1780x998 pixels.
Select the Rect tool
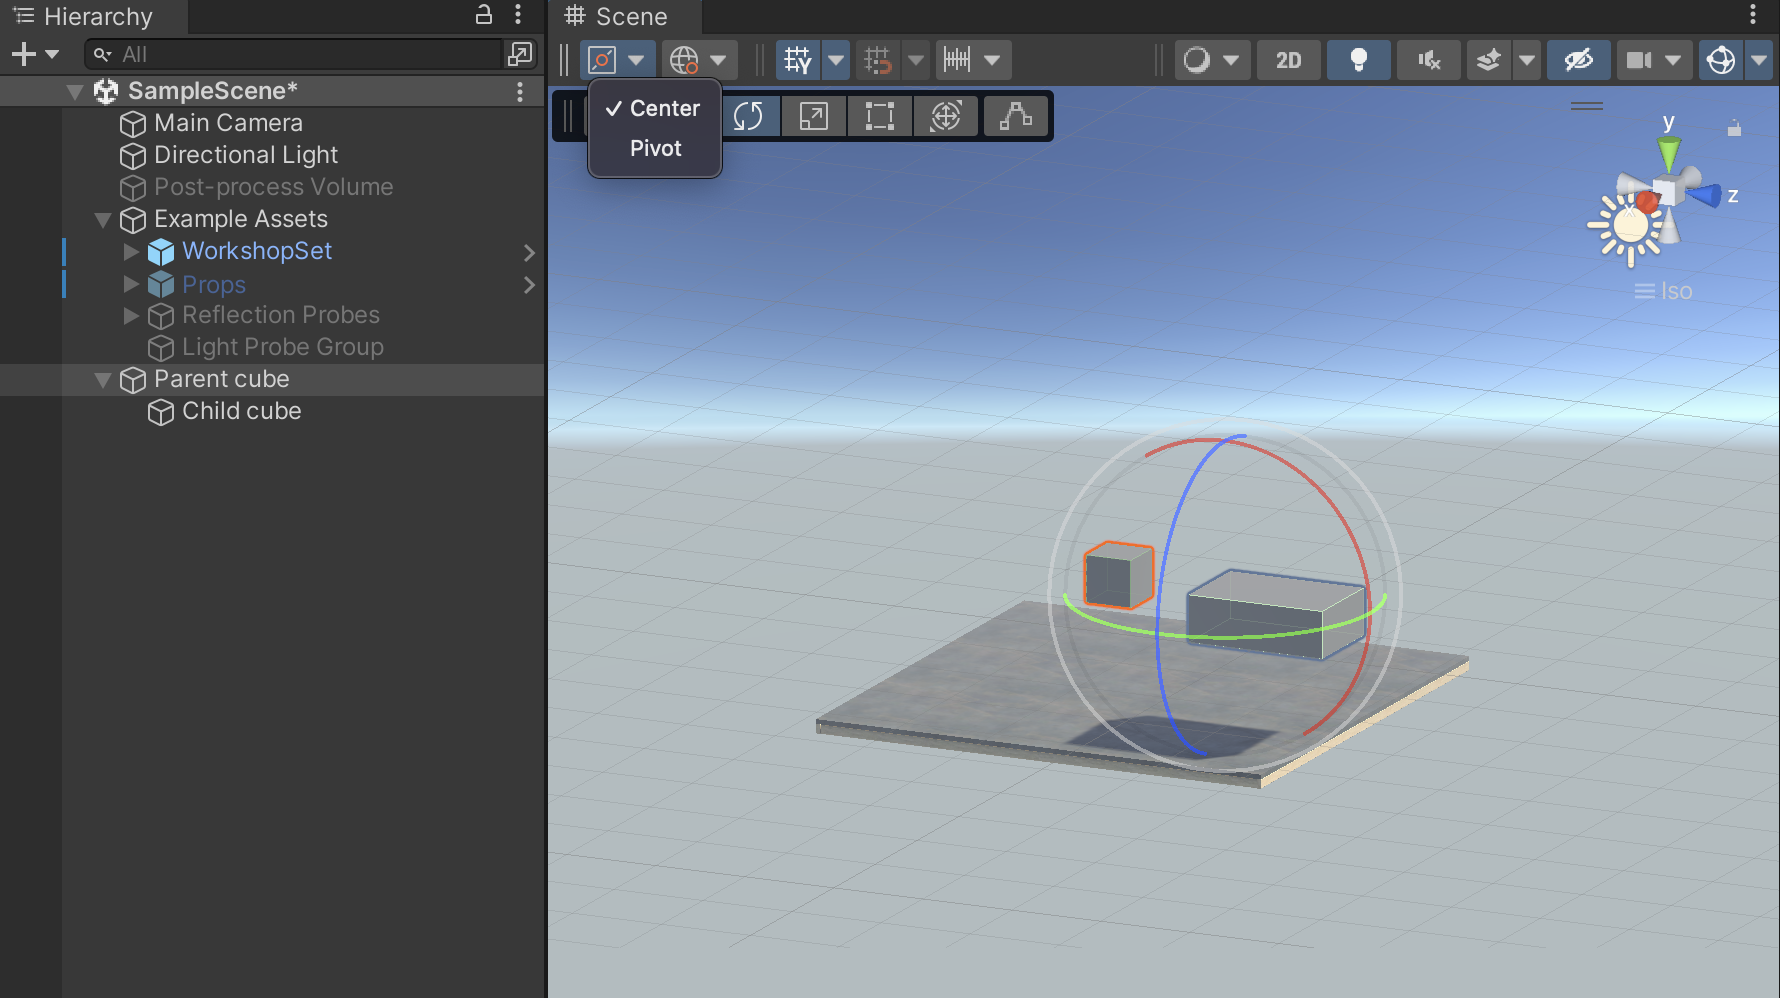pyautogui.click(x=880, y=116)
